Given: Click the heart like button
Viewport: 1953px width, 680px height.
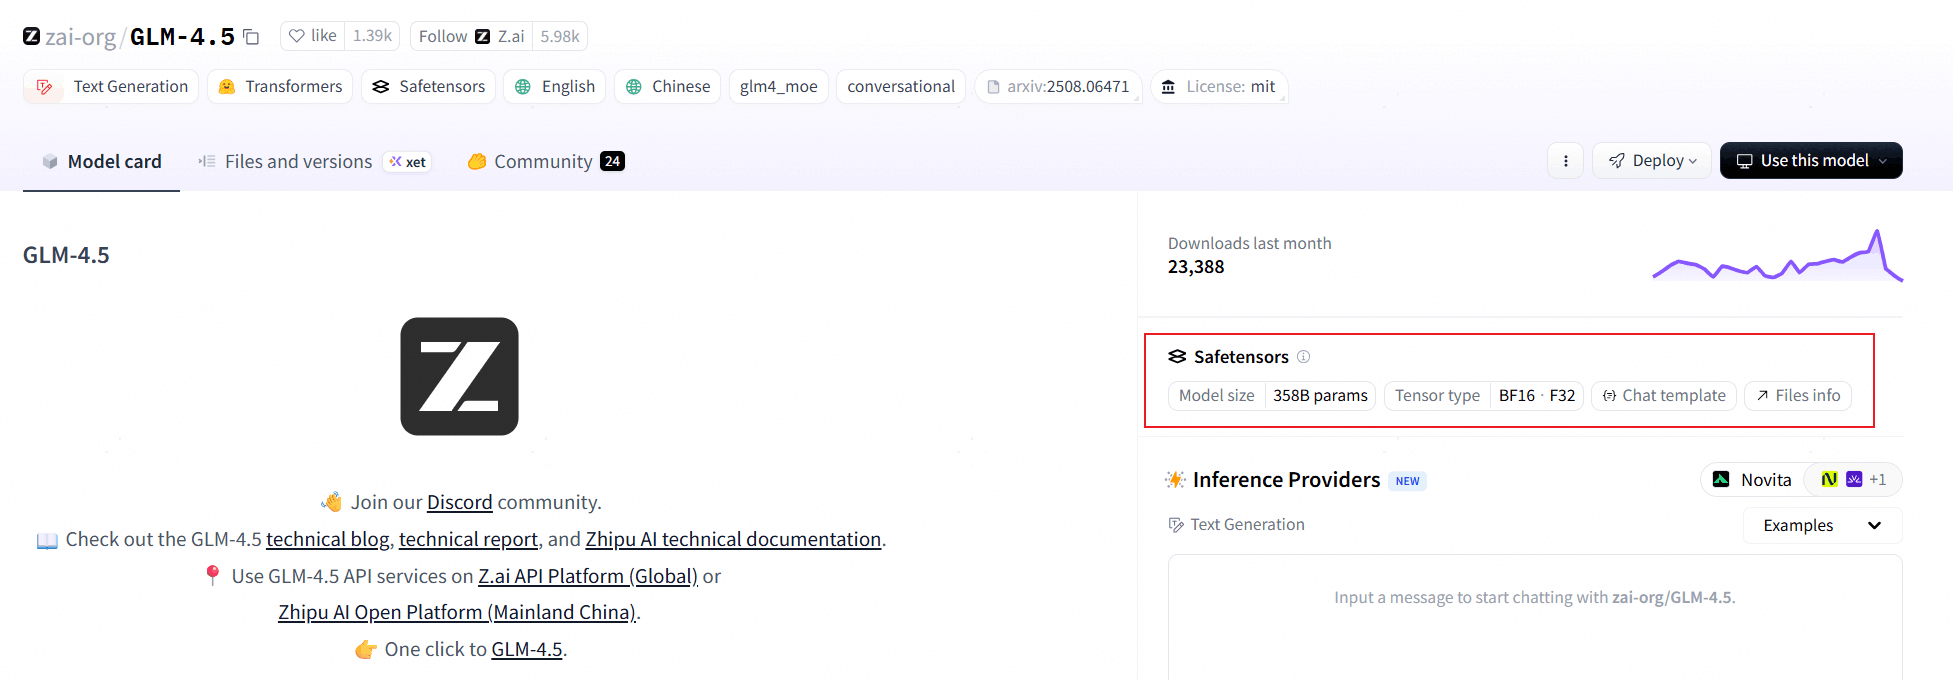Looking at the screenshot, I should [x=313, y=36].
